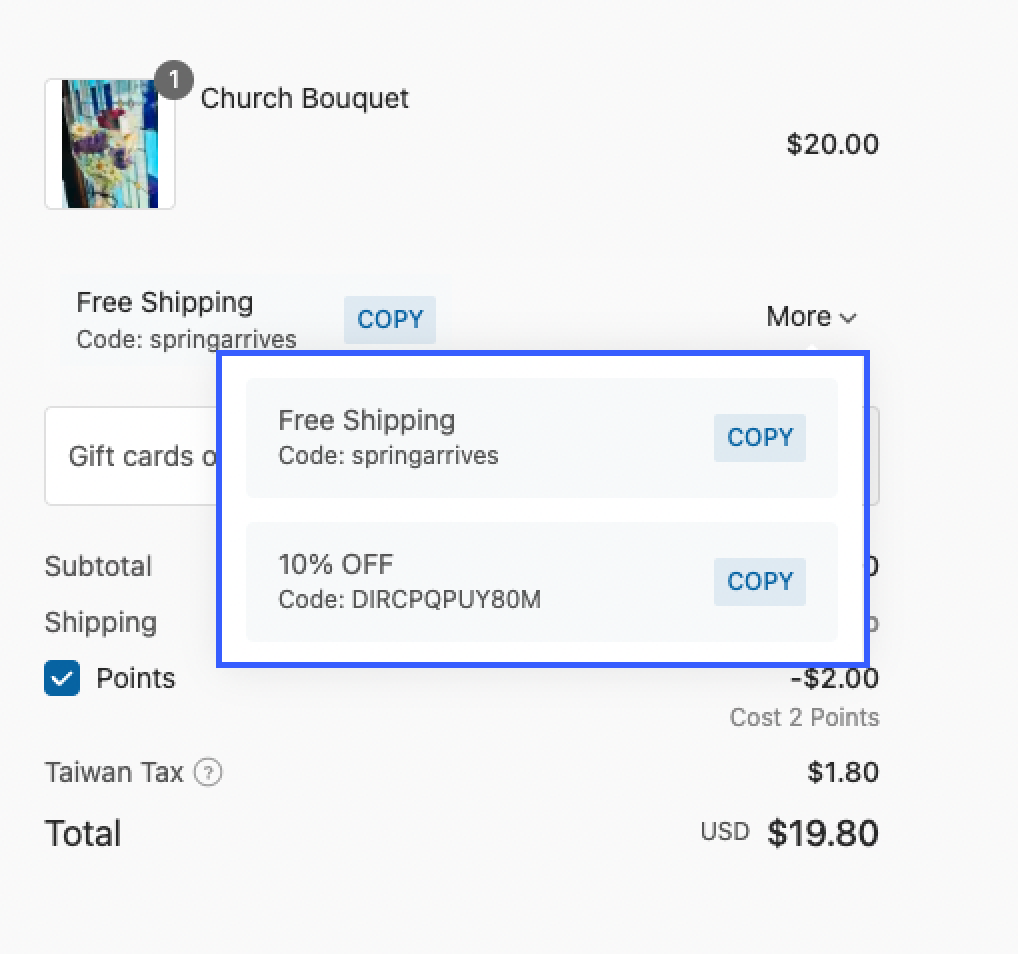The height and width of the screenshot is (954, 1018).
Task: Open the Church Bouquet product page
Action: pos(304,98)
